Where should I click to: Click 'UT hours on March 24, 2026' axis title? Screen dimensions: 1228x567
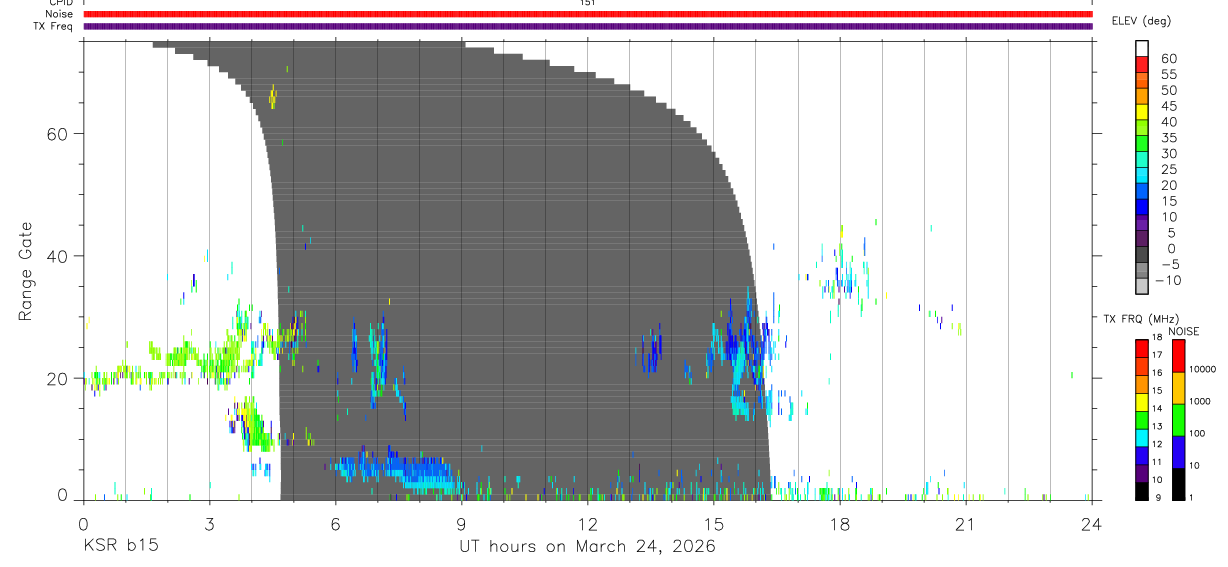pyautogui.click(x=587, y=548)
